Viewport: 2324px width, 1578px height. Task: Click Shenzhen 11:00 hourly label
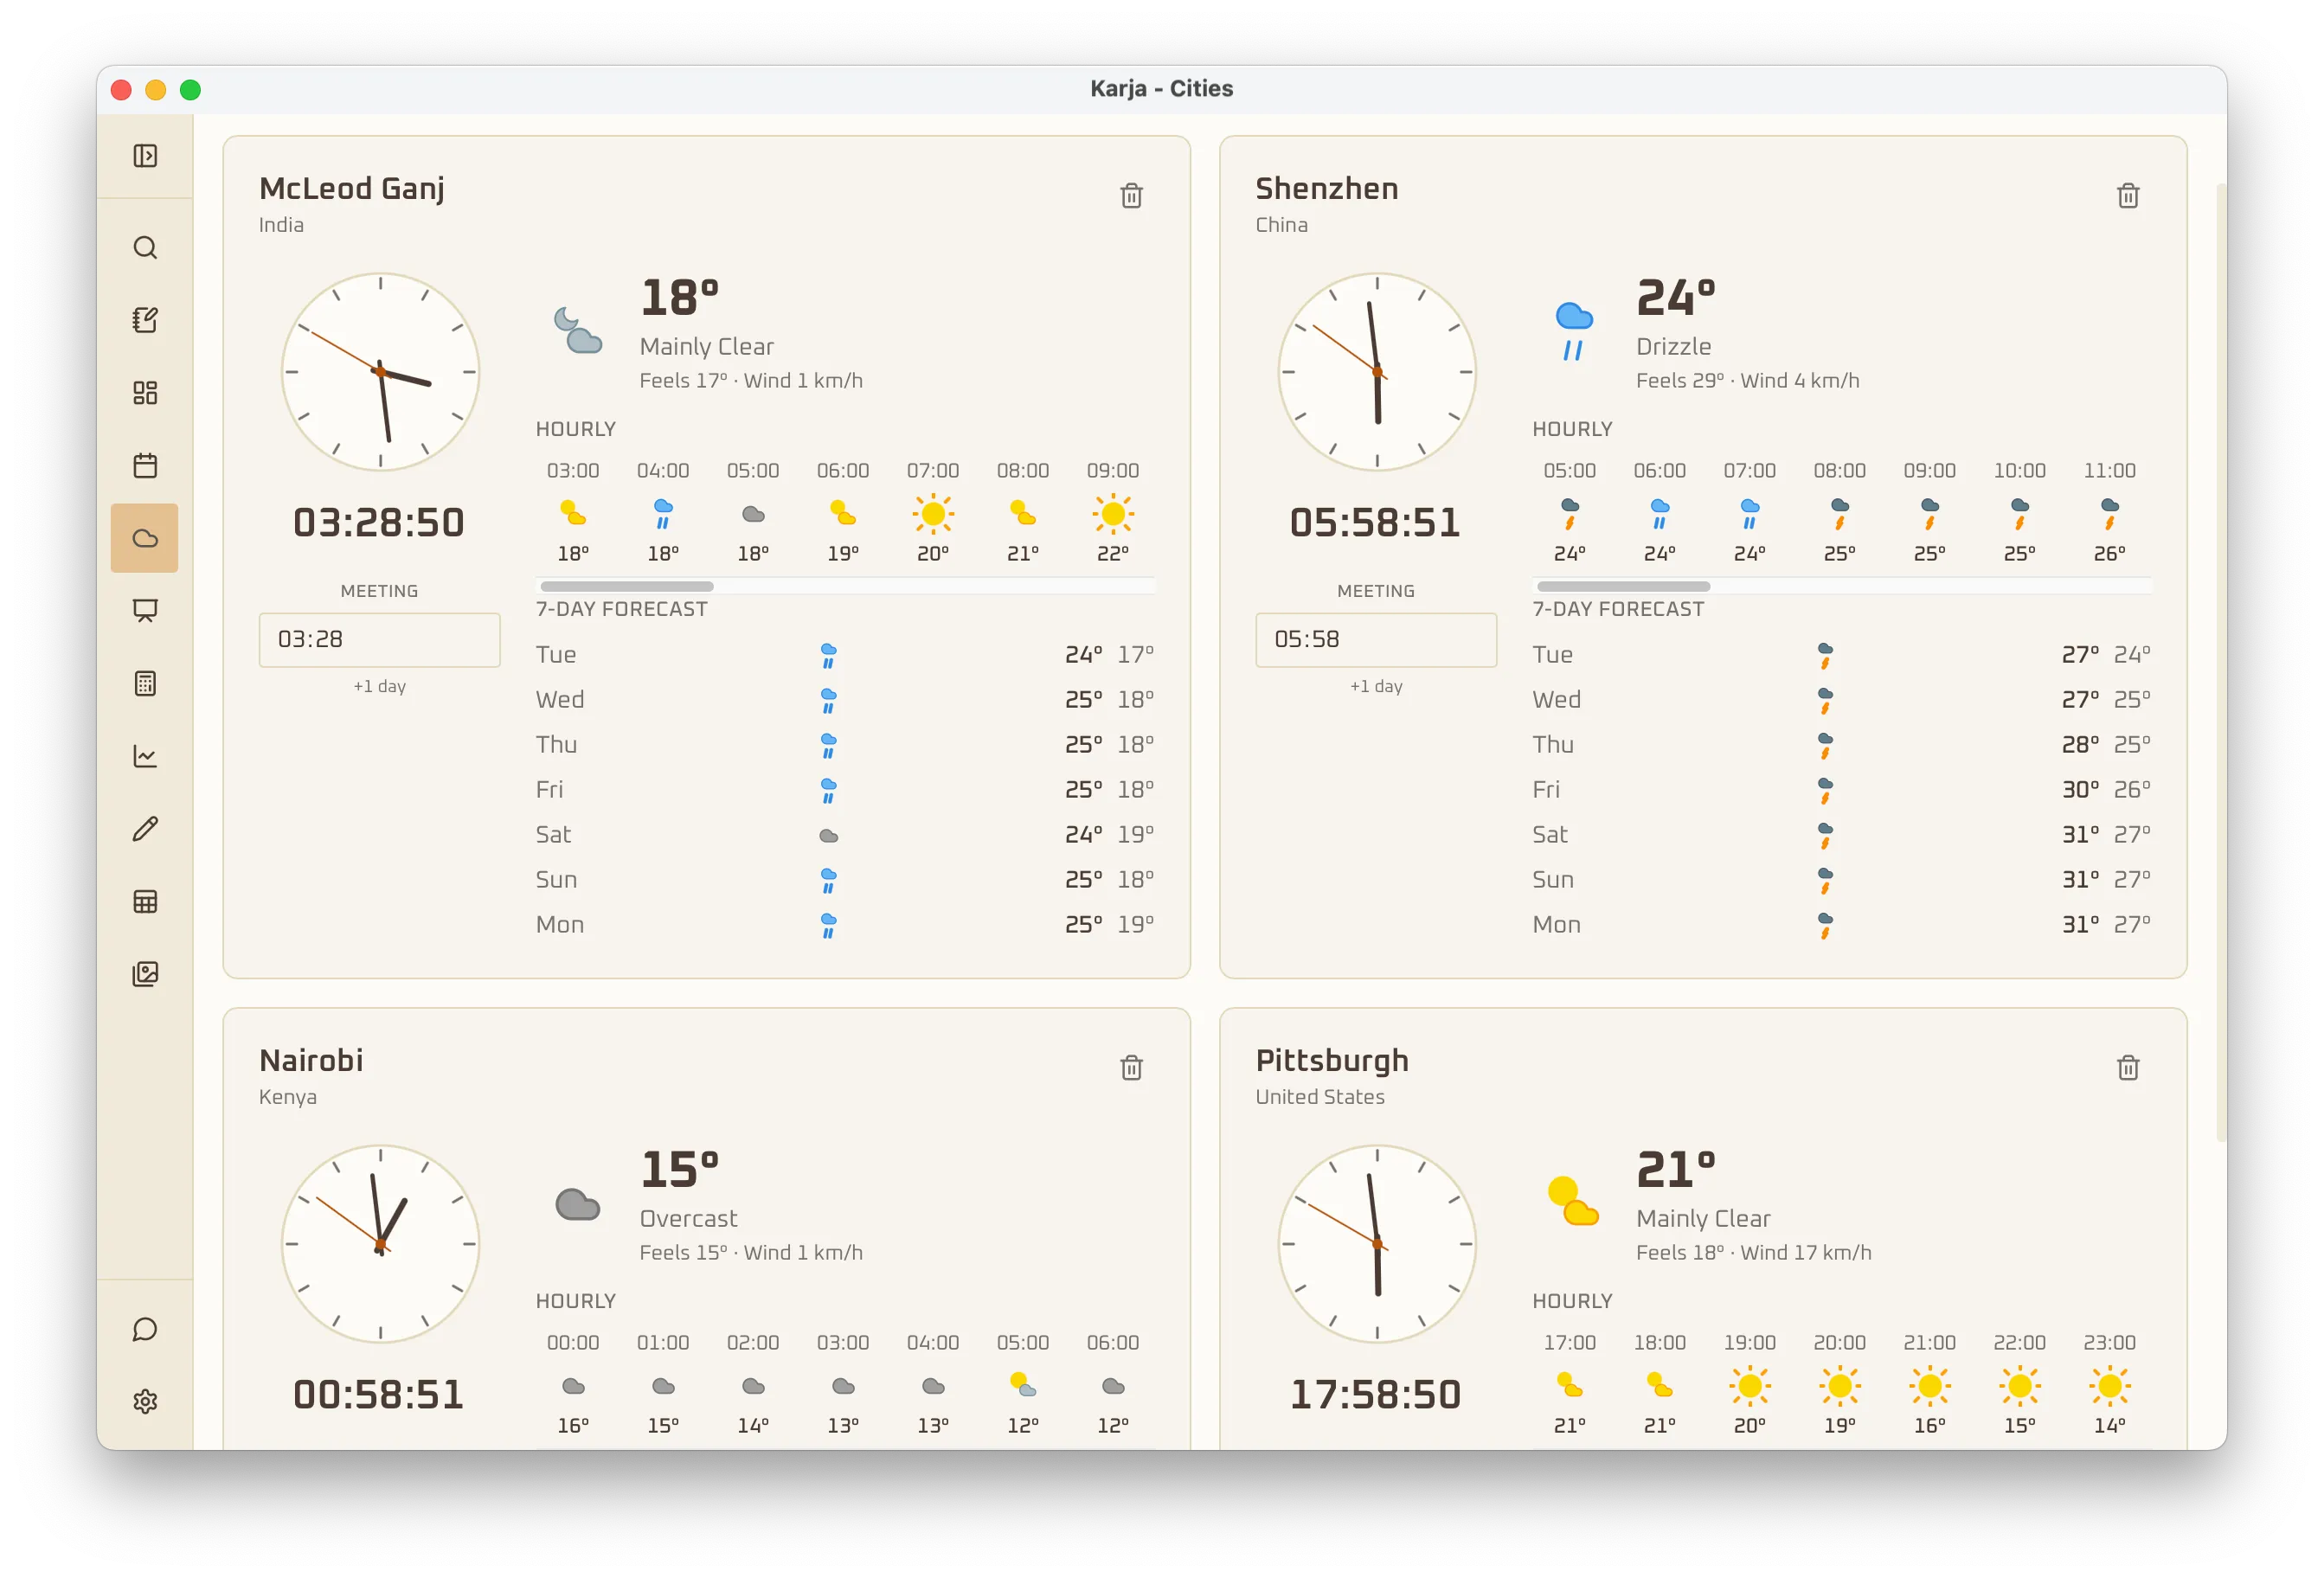(x=2110, y=471)
